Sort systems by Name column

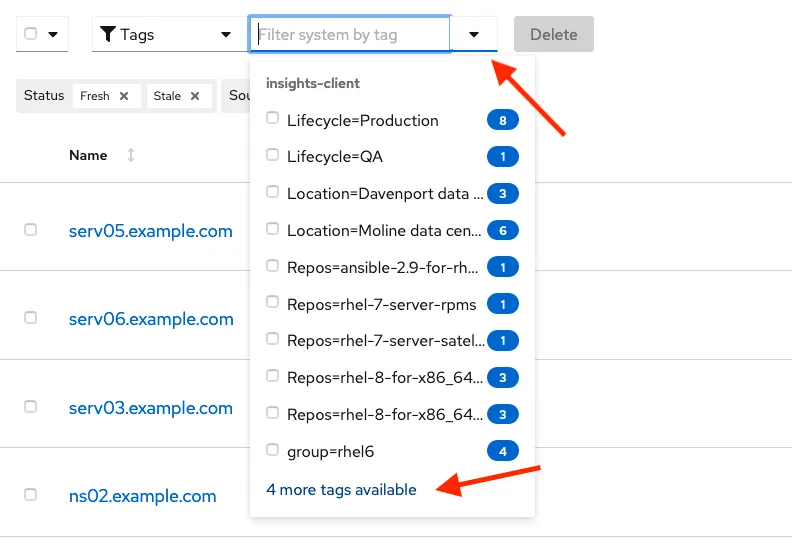point(130,156)
